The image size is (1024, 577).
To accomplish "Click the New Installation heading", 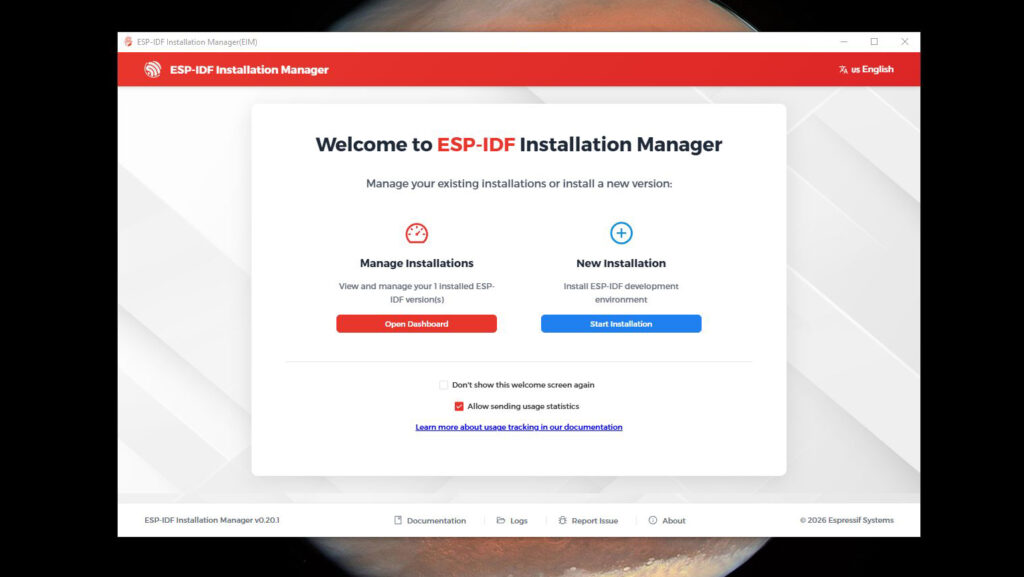I will pos(621,263).
